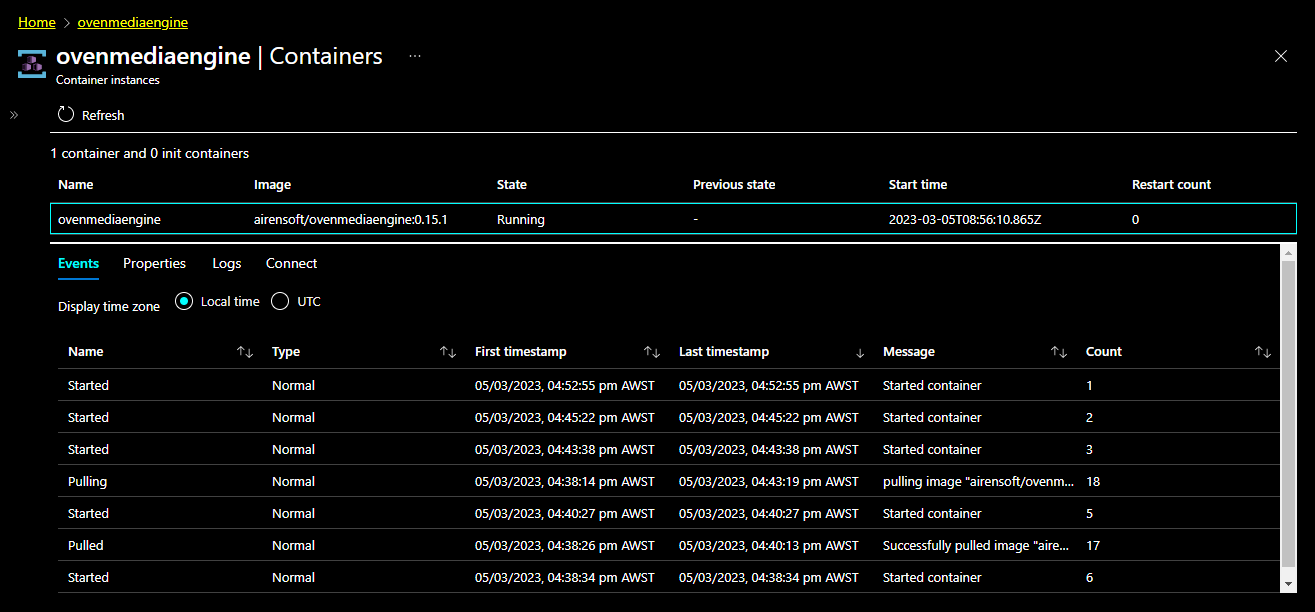Open the ellipsis more options menu
This screenshot has height=612, width=1315.
click(415, 57)
